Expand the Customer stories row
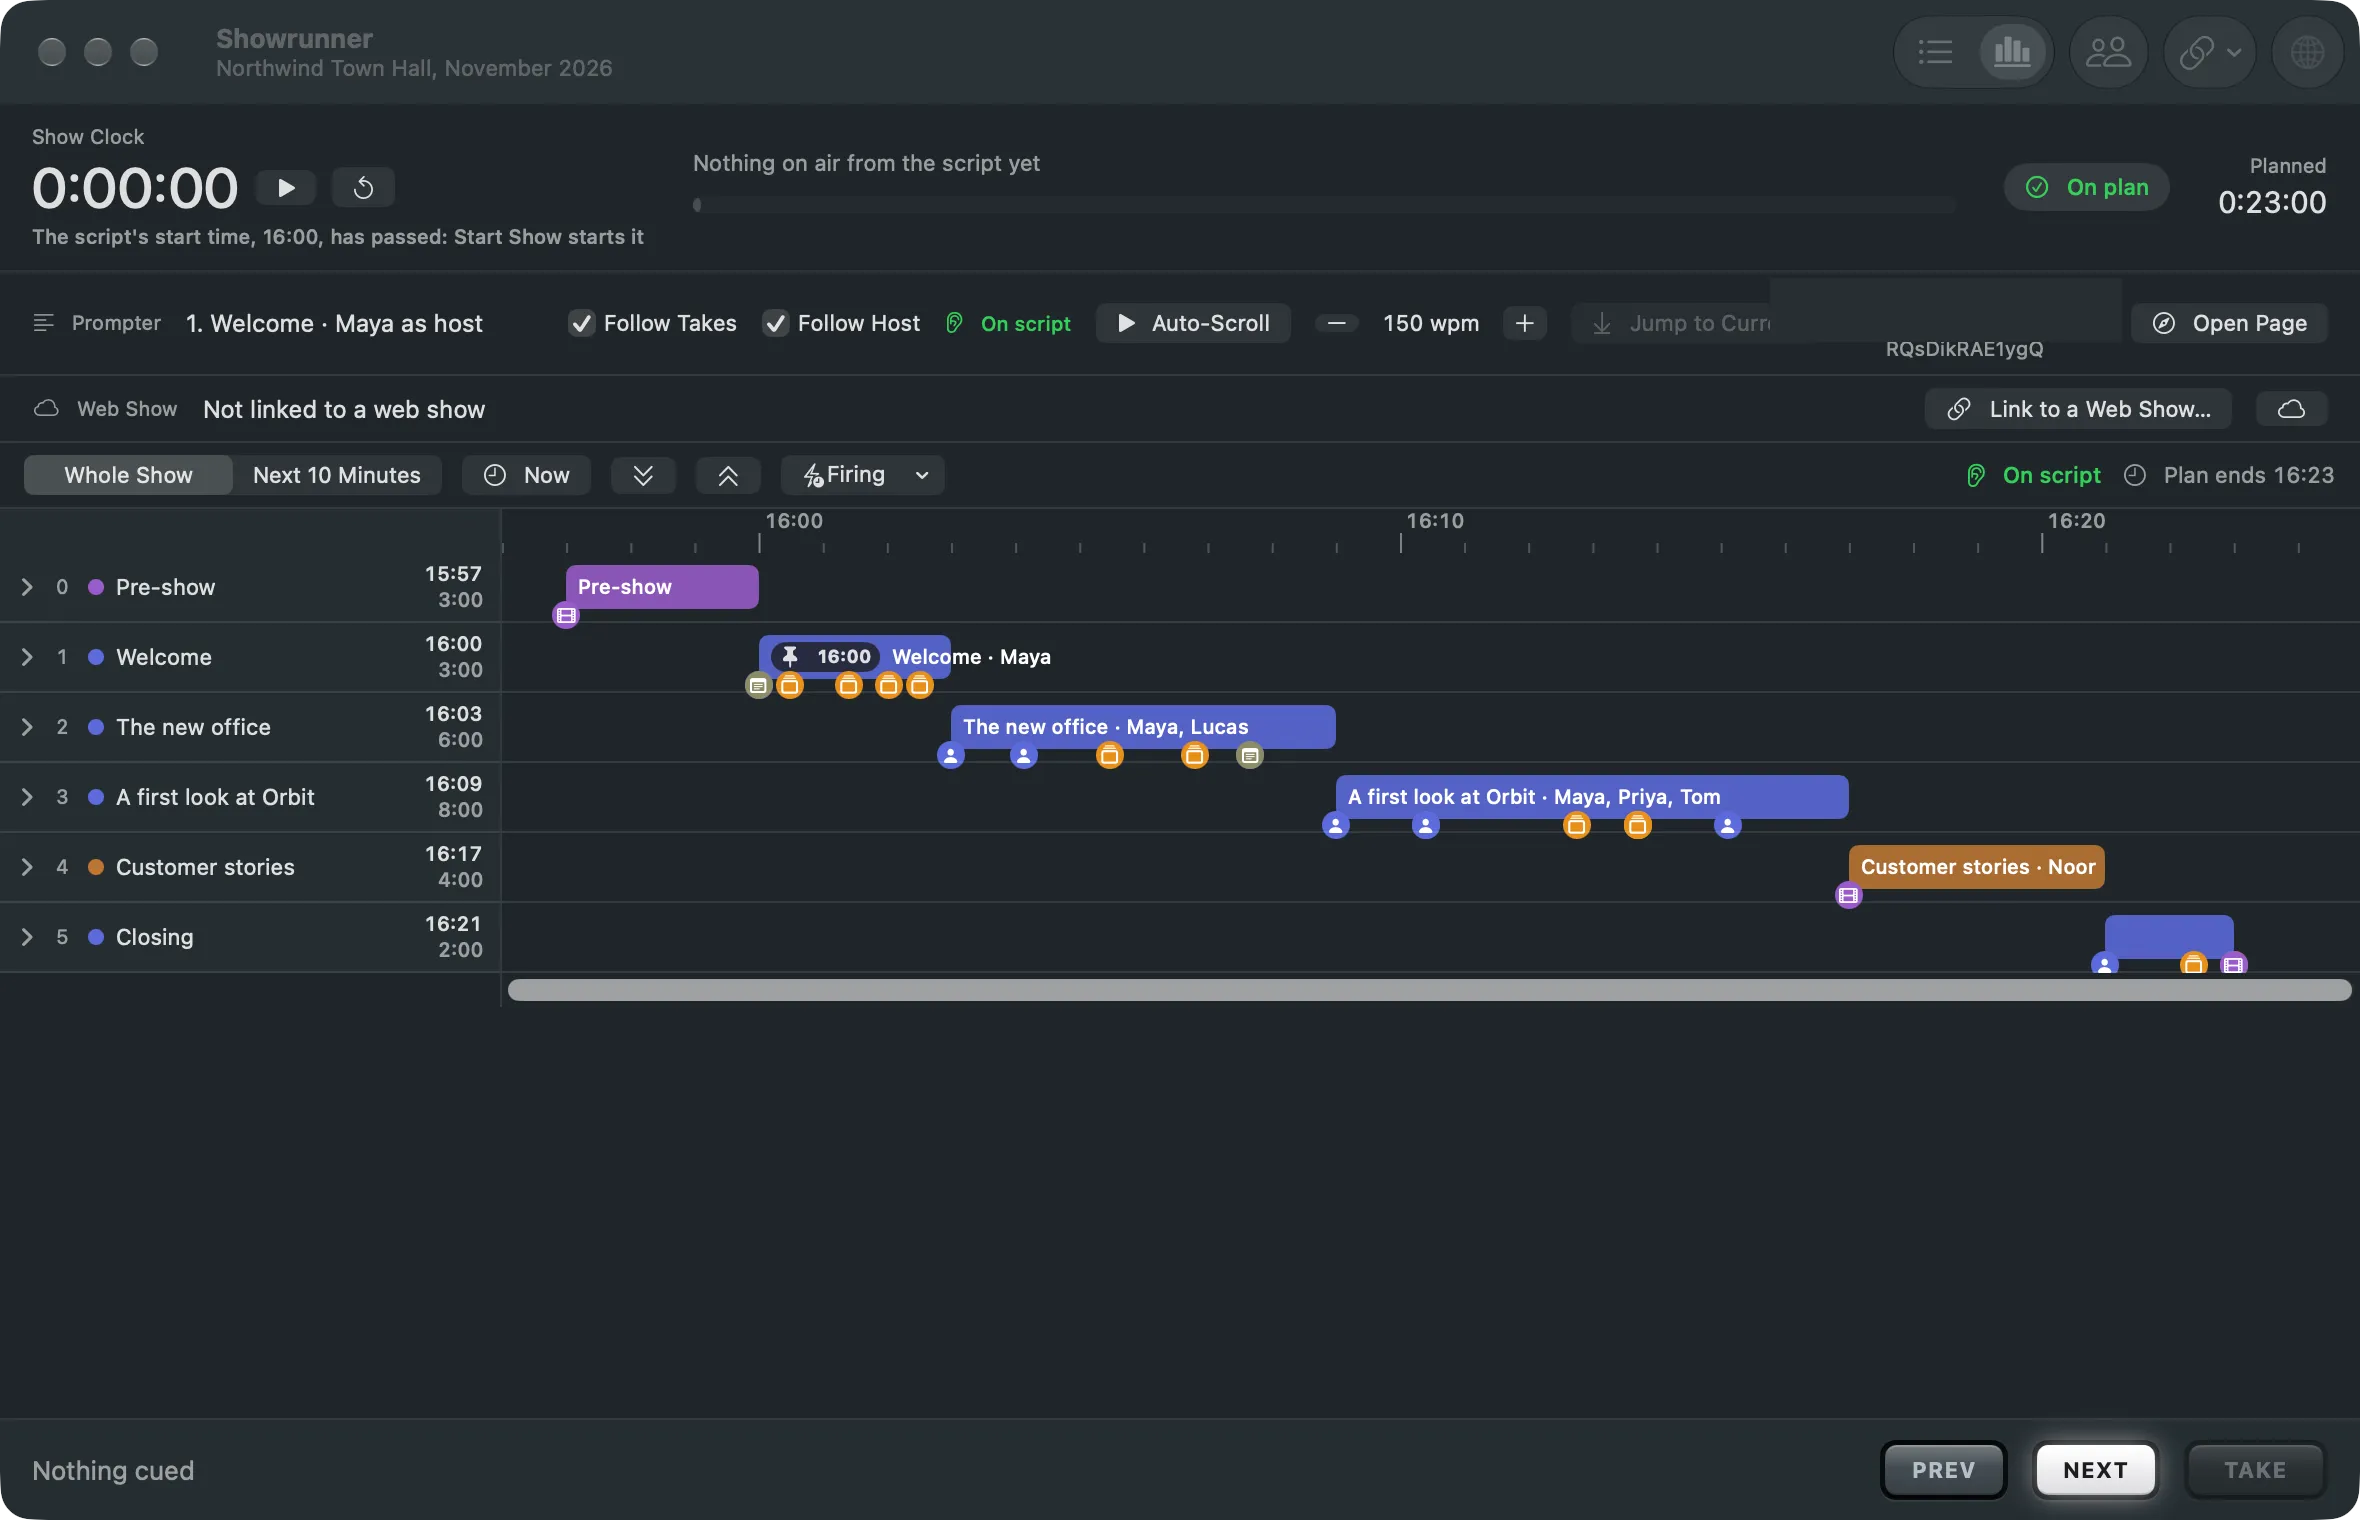This screenshot has width=2360, height=1520. click(x=27, y=867)
